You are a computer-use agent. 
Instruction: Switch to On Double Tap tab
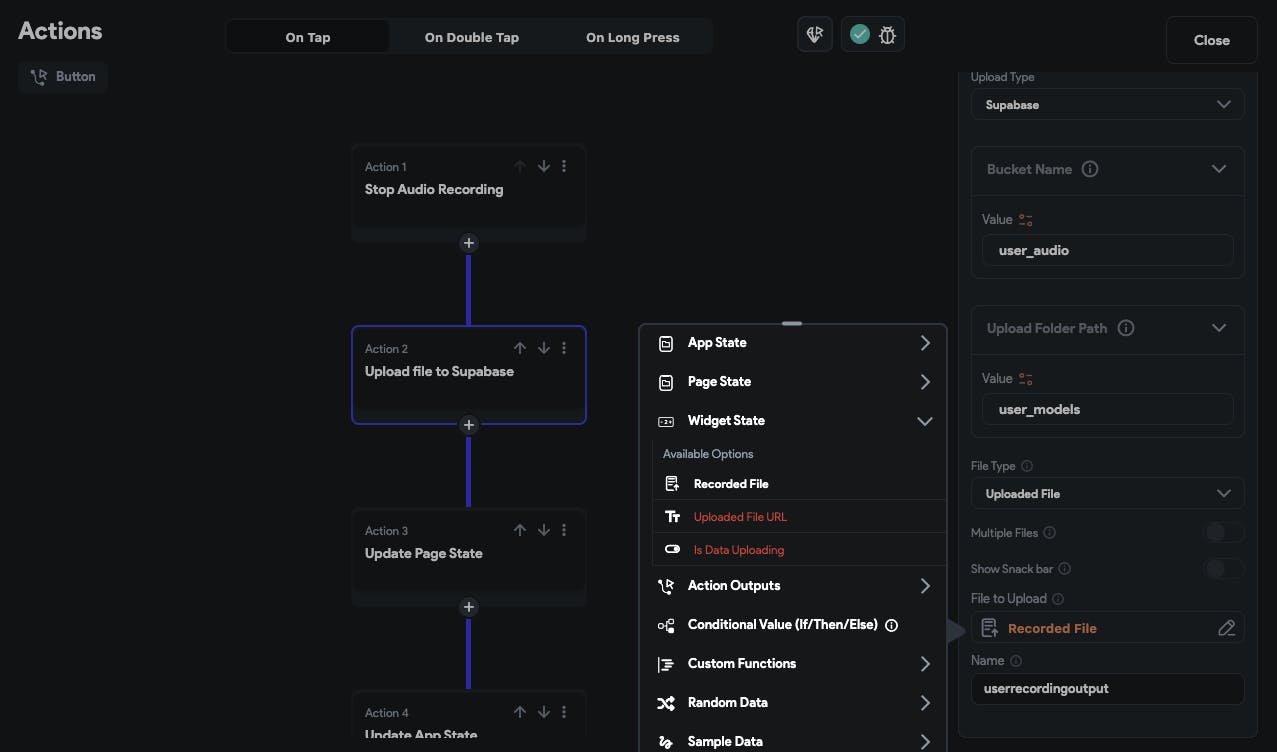pyautogui.click(x=471, y=37)
